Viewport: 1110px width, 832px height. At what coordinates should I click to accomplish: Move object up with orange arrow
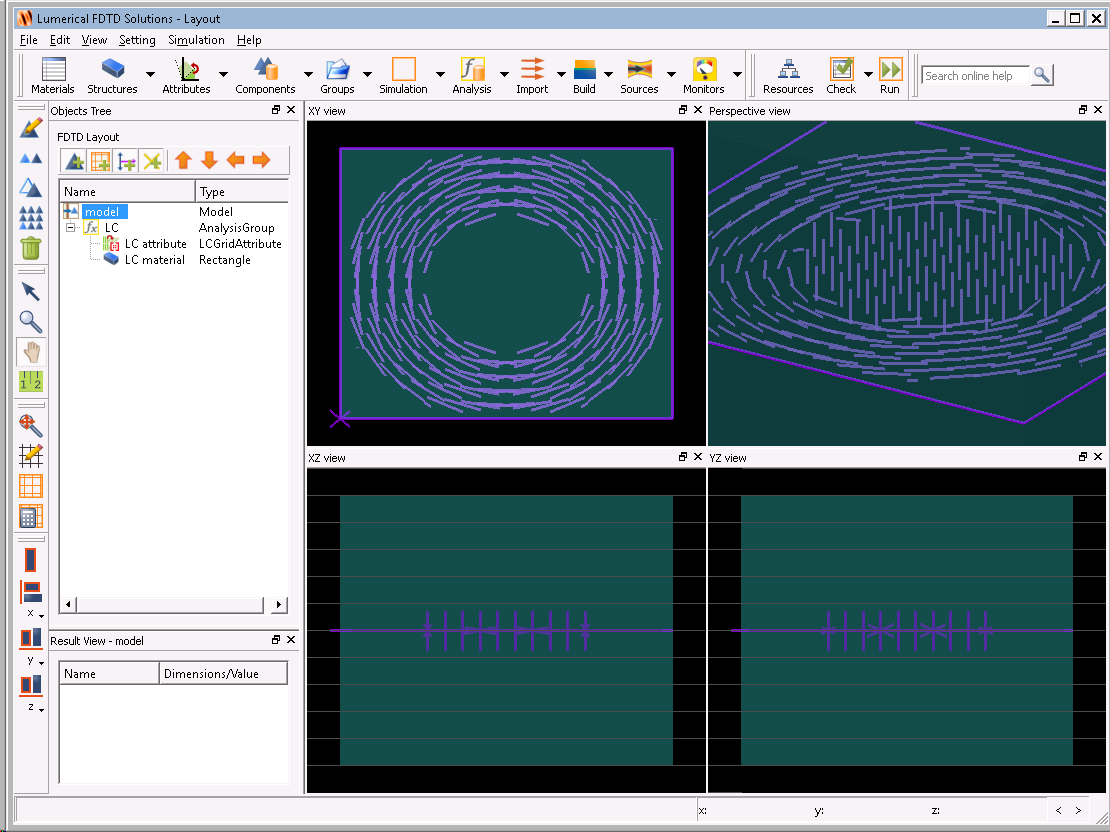tap(183, 161)
